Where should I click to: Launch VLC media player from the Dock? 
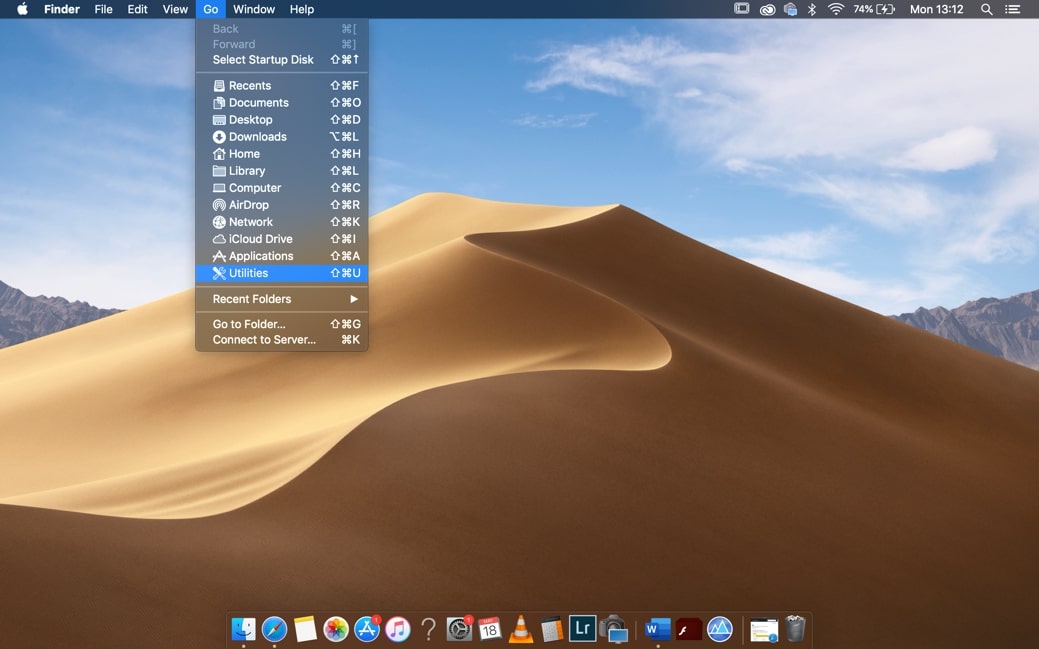click(x=520, y=628)
